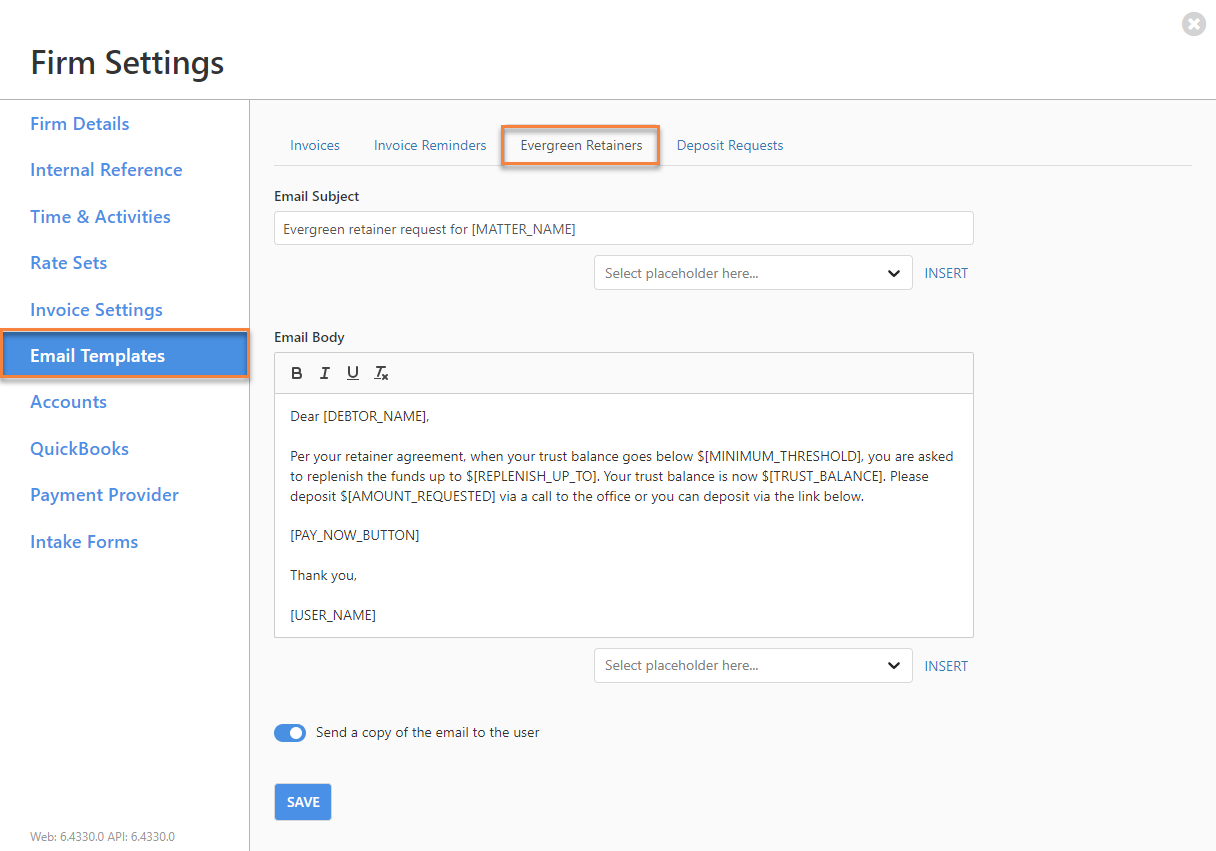Toggle bold formatting in email body
This screenshot has width=1216, height=851.
pos(297,373)
